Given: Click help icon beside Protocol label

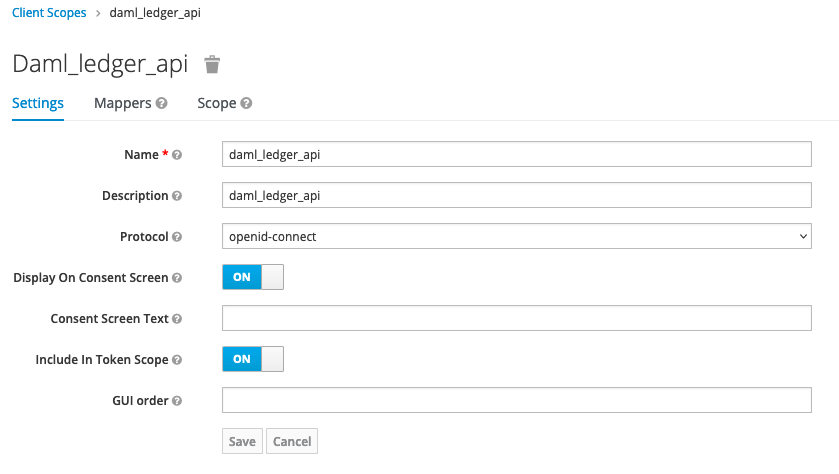Looking at the screenshot, I should (177, 237).
